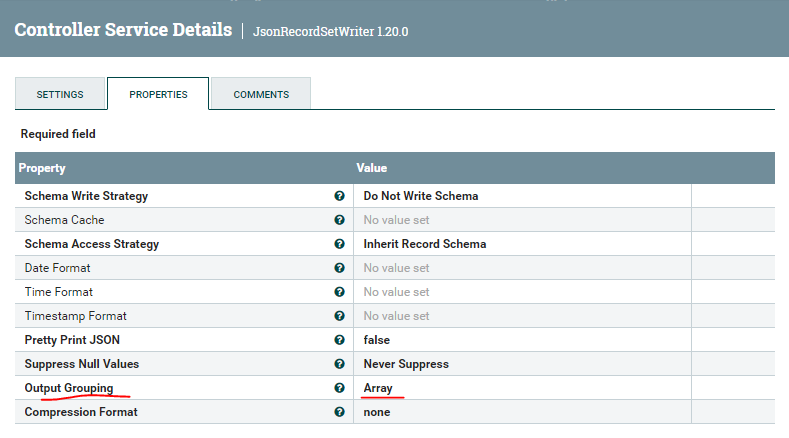Image resolution: width=789 pixels, height=438 pixels.
Task: Click help icon for Suppress Null Values
Action: point(340,364)
